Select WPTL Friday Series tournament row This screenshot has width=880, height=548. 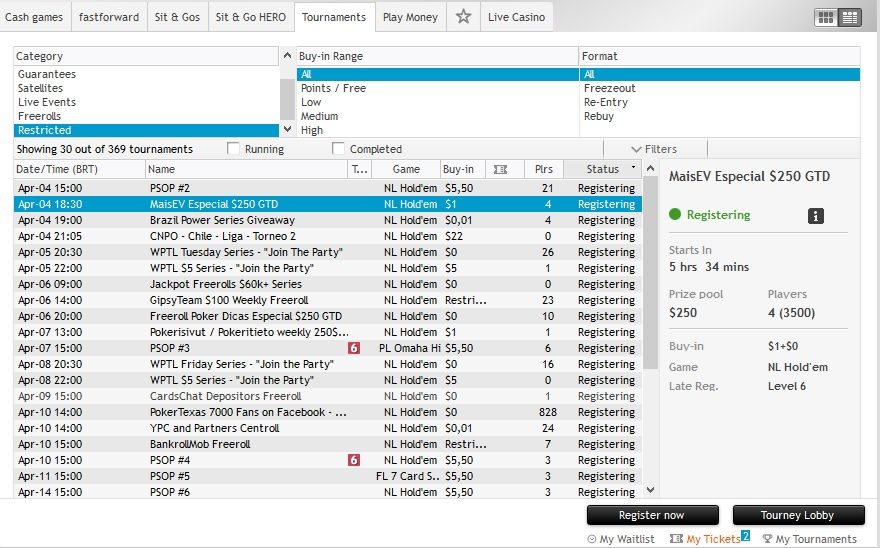coord(328,364)
